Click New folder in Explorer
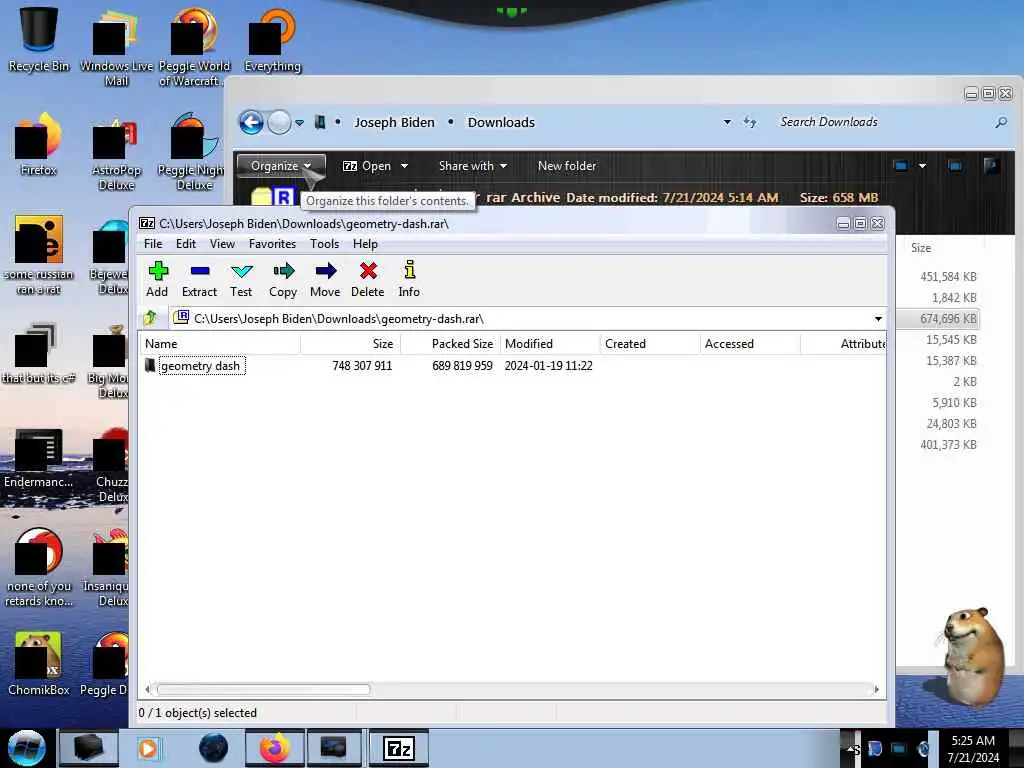This screenshot has height=768, width=1024. tap(567, 166)
